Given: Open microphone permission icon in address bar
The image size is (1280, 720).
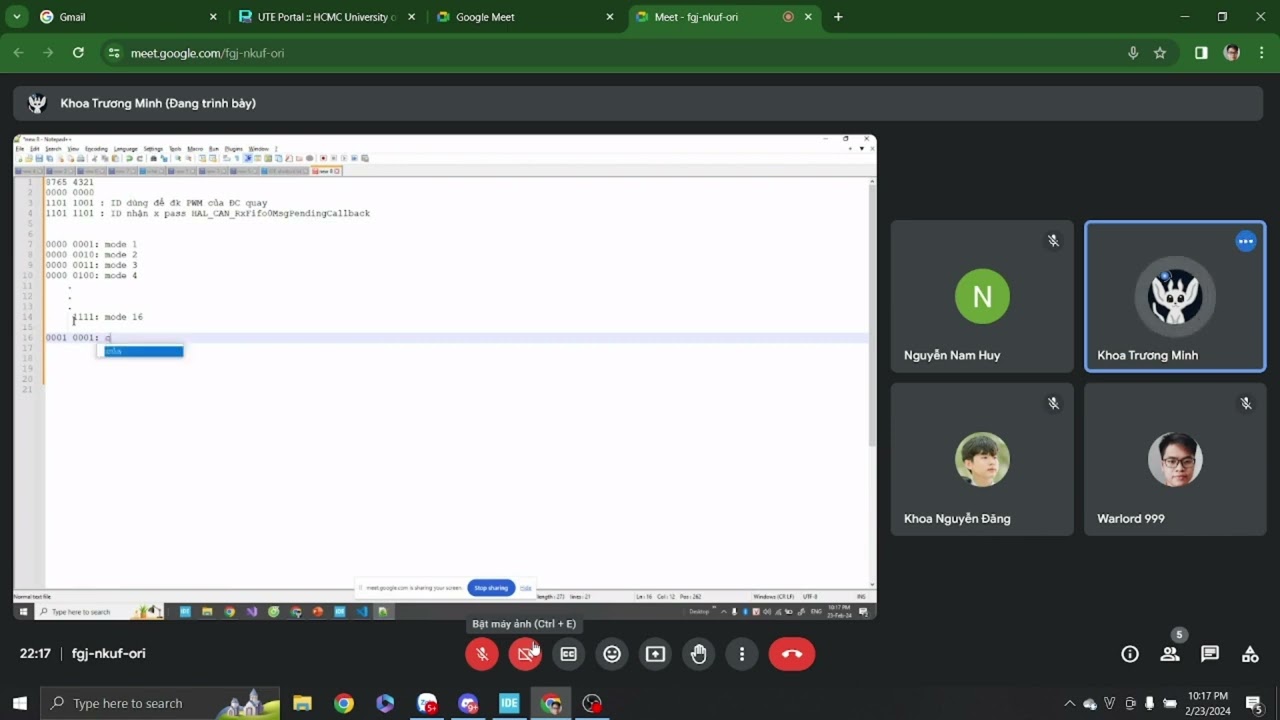Looking at the screenshot, I should click(1133, 53).
